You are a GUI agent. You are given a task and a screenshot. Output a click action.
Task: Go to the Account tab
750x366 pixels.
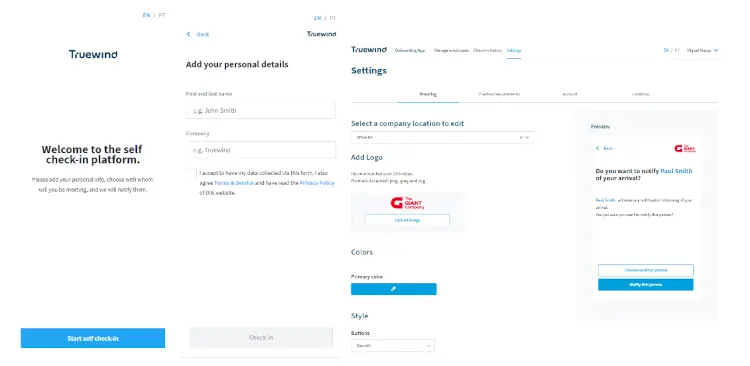[570, 94]
